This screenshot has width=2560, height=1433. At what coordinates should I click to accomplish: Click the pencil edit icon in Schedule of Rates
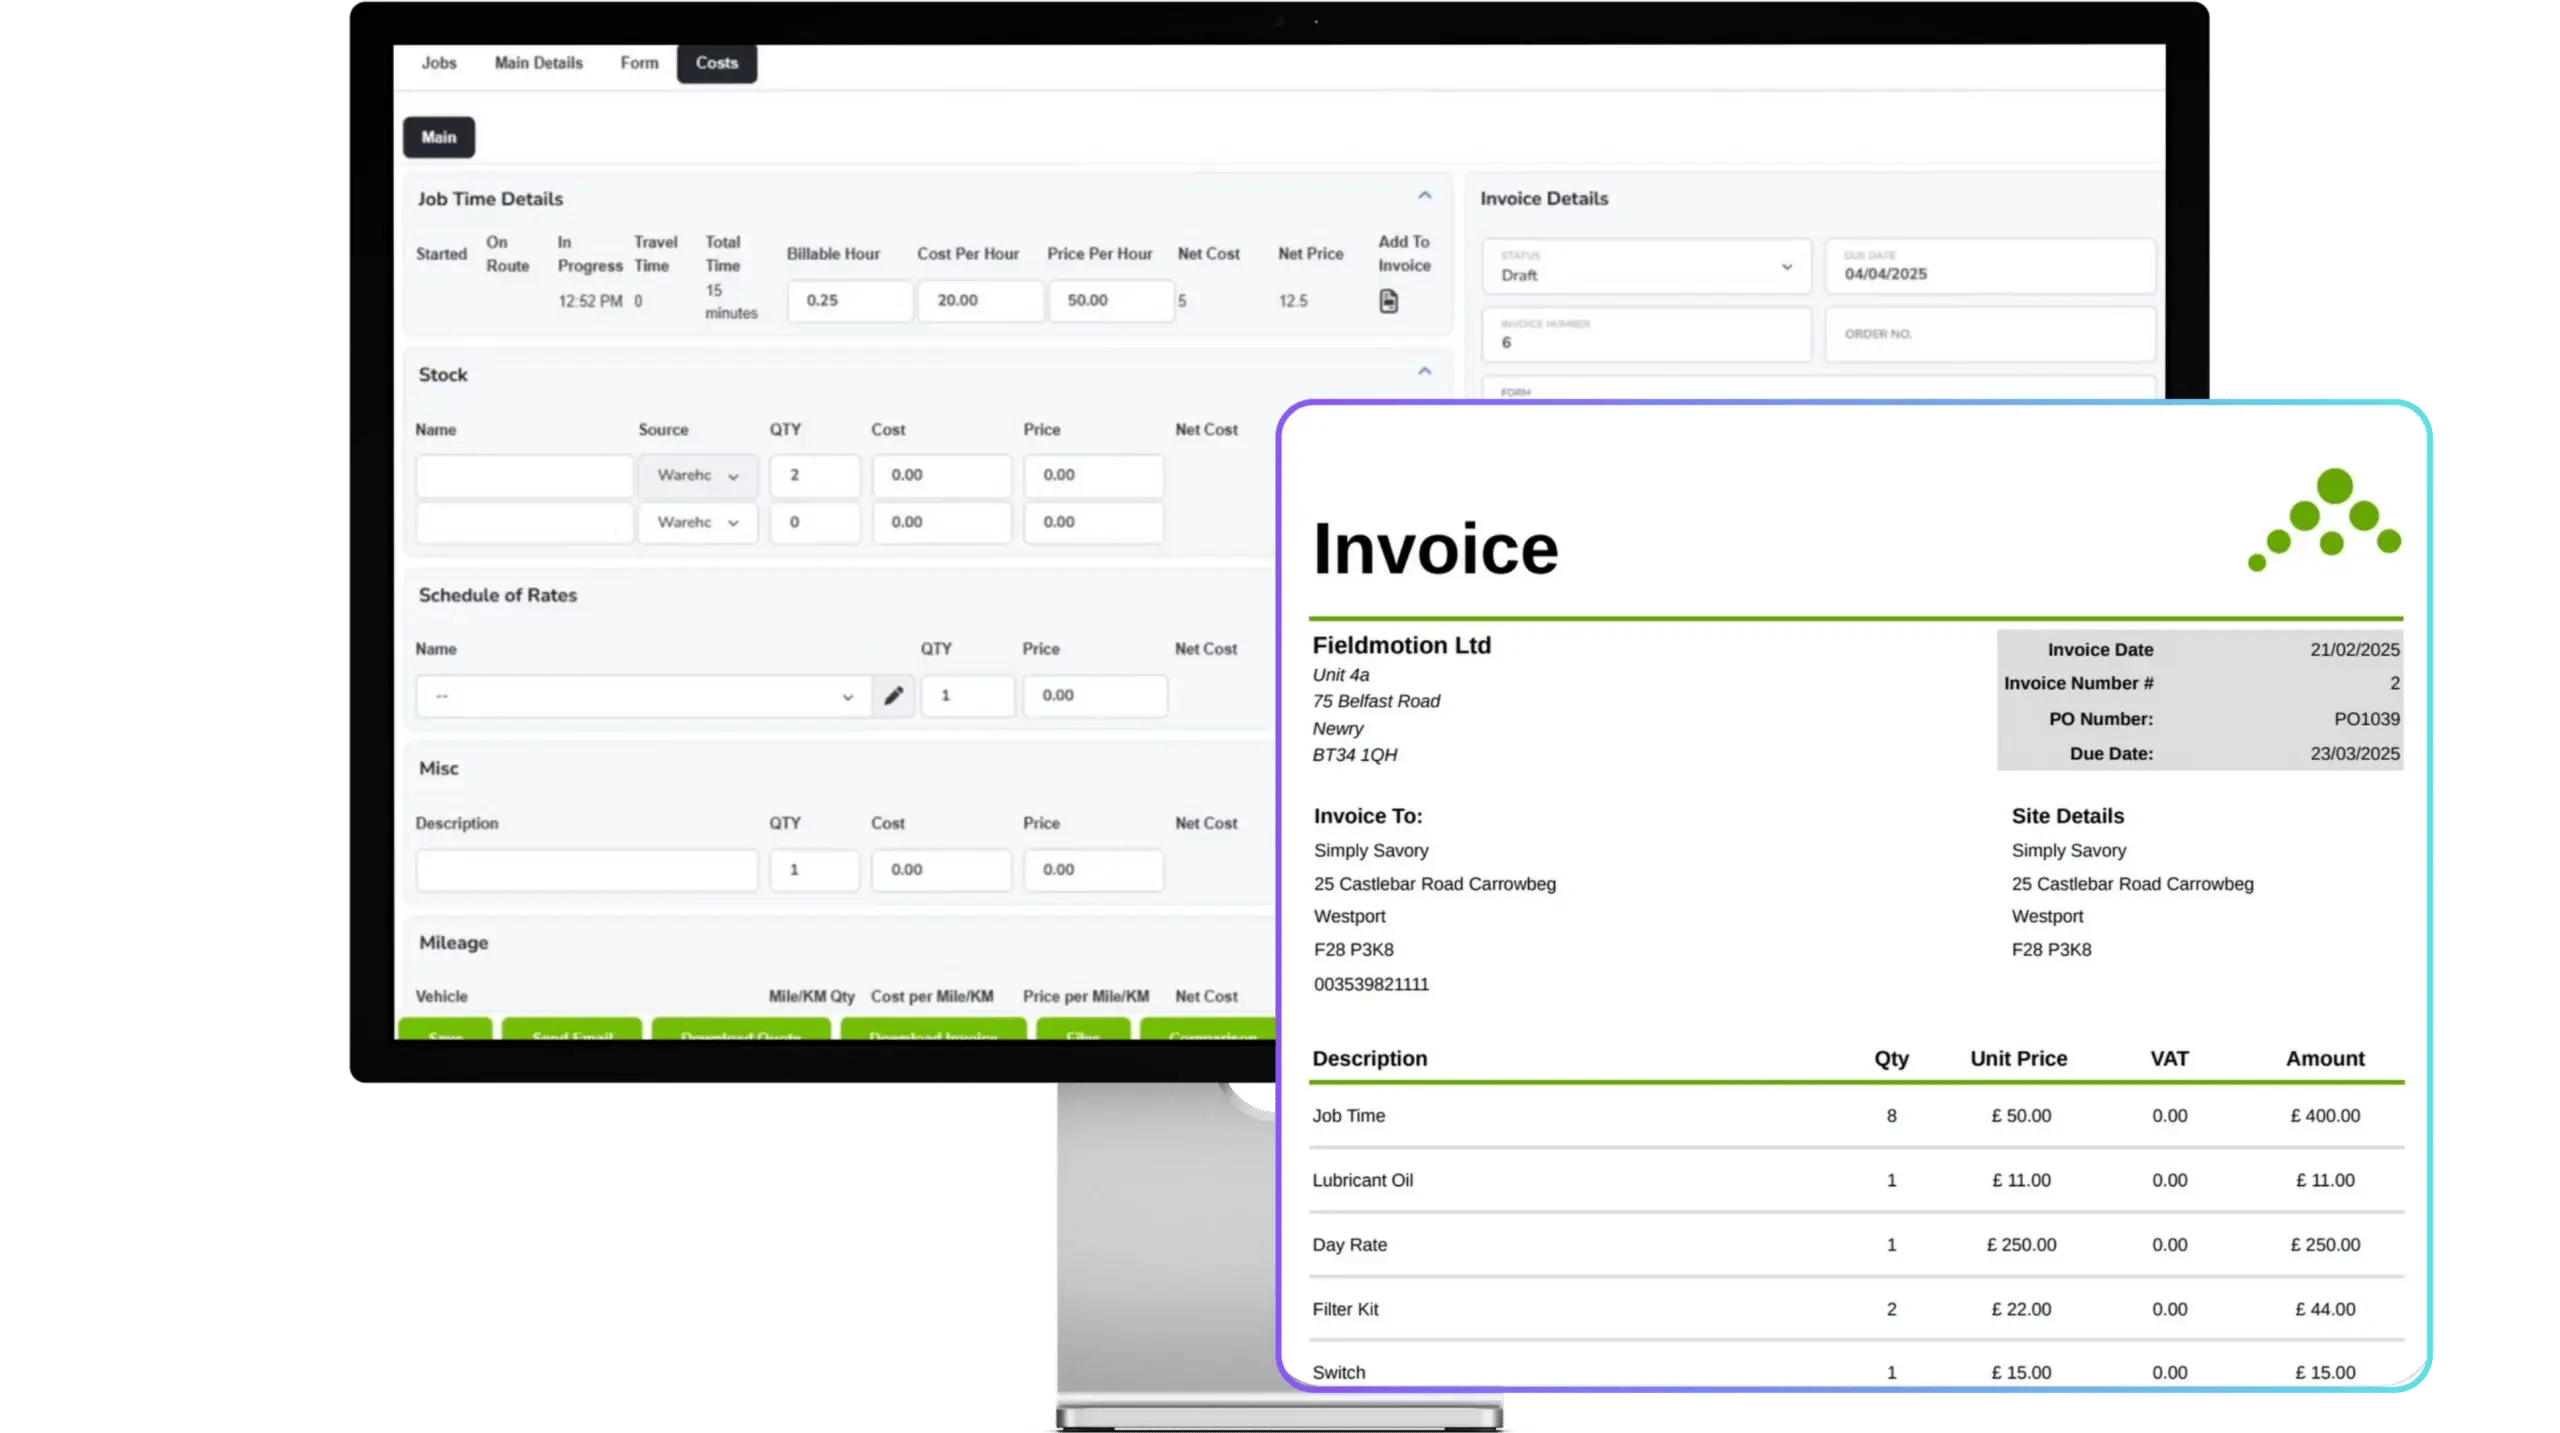coord(893,695)
